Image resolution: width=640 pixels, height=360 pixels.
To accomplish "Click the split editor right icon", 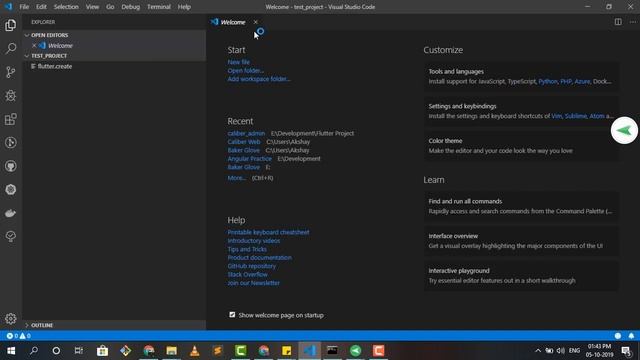I will point(618,22).
